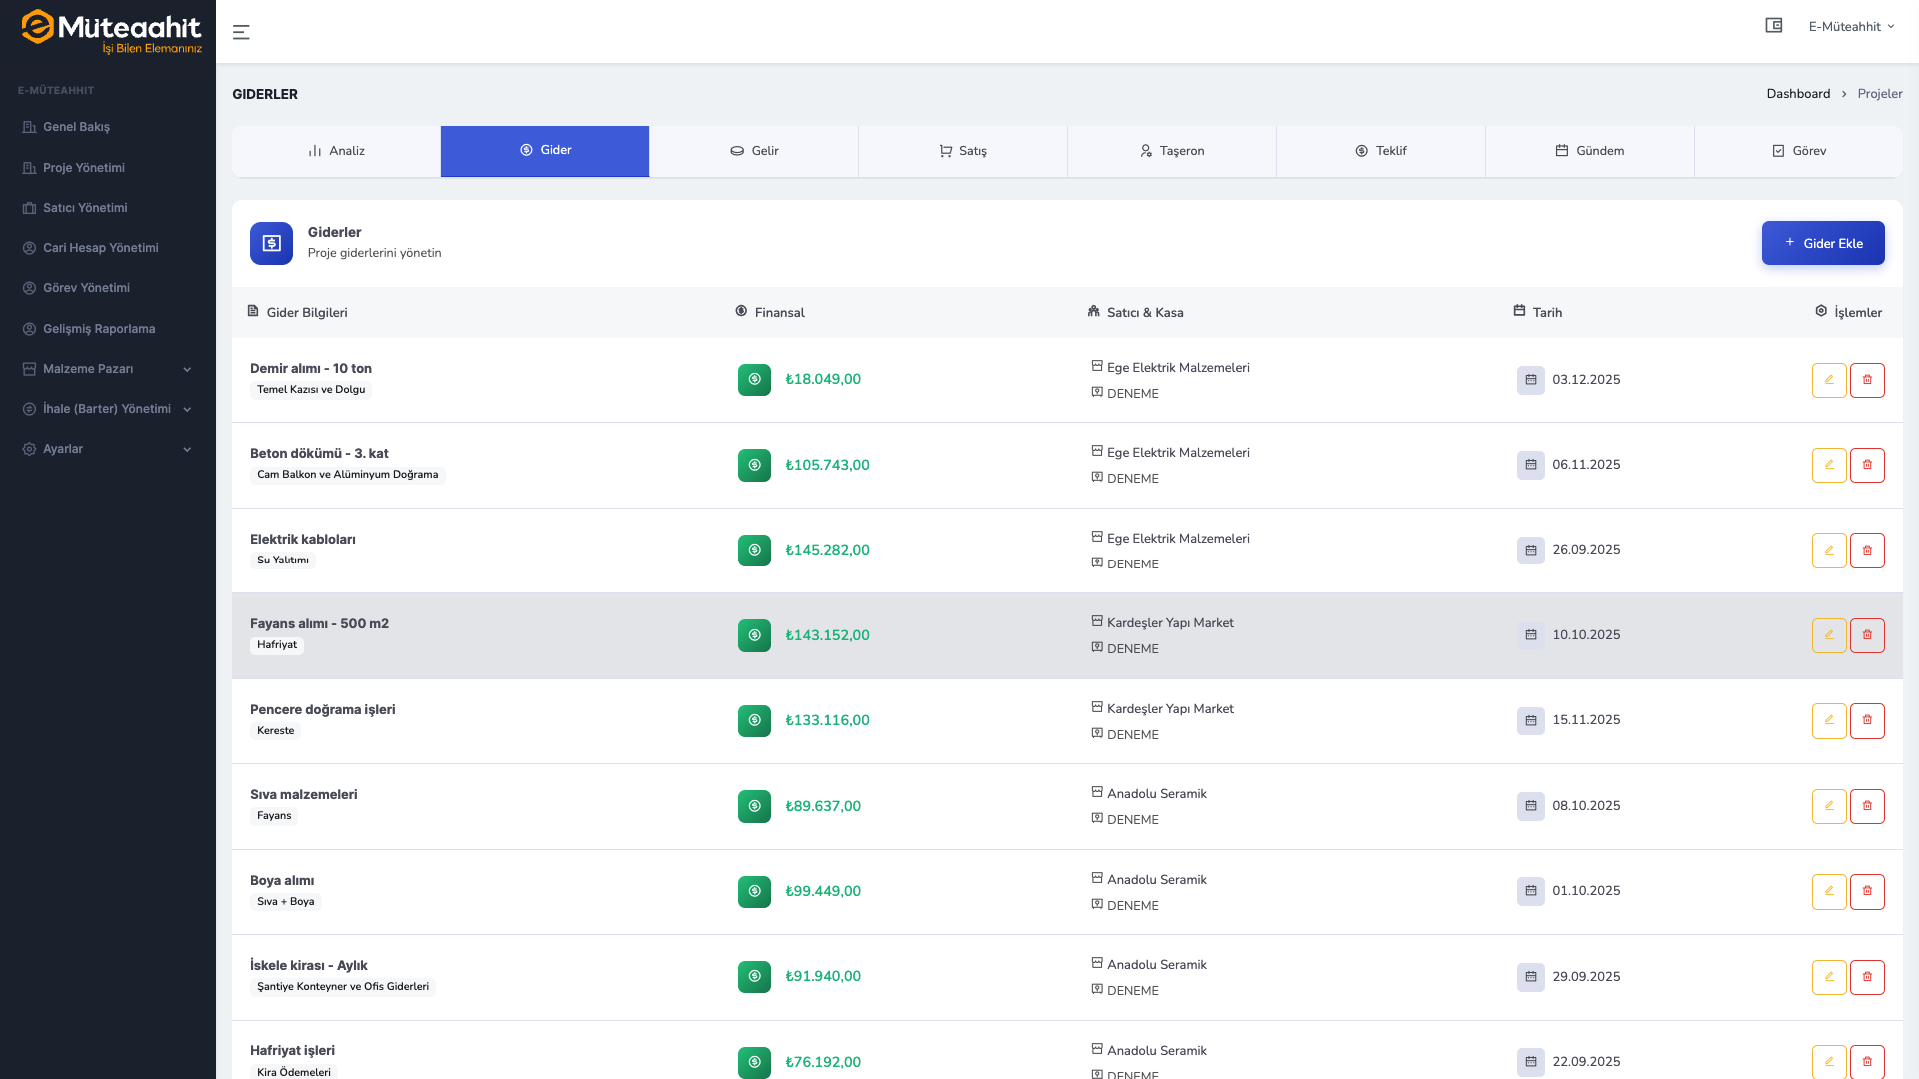This screenshot has width=1919, height=1079.
Task: Switch to the Gündem tab
Action: tap(1589, 151)
